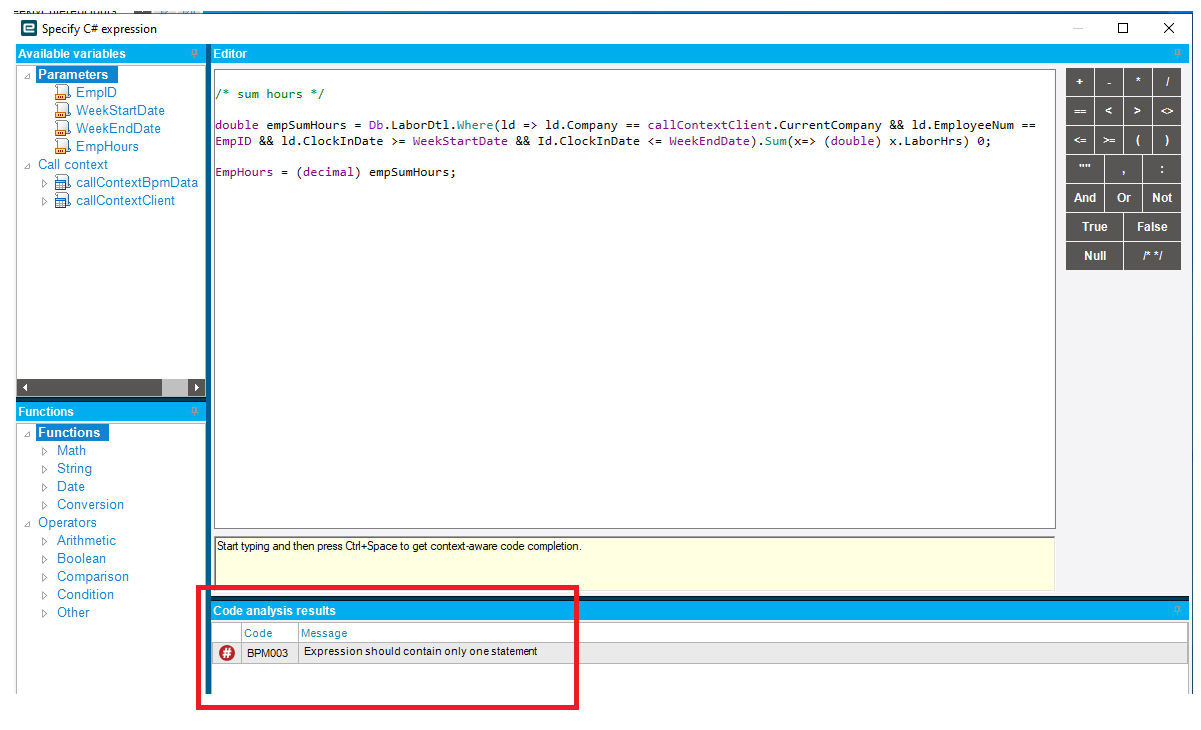
Task: Collapse the Operators tree node
Action: click(27, 523)
